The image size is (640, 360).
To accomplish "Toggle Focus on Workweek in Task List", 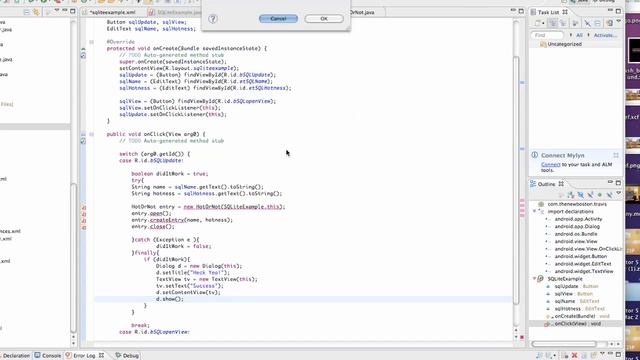I will [575, 23].
